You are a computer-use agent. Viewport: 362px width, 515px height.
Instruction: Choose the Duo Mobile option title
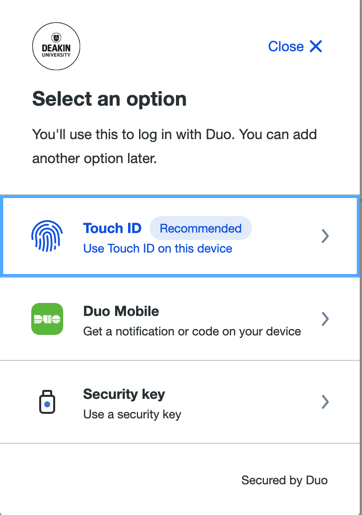[x=121, y=311]
